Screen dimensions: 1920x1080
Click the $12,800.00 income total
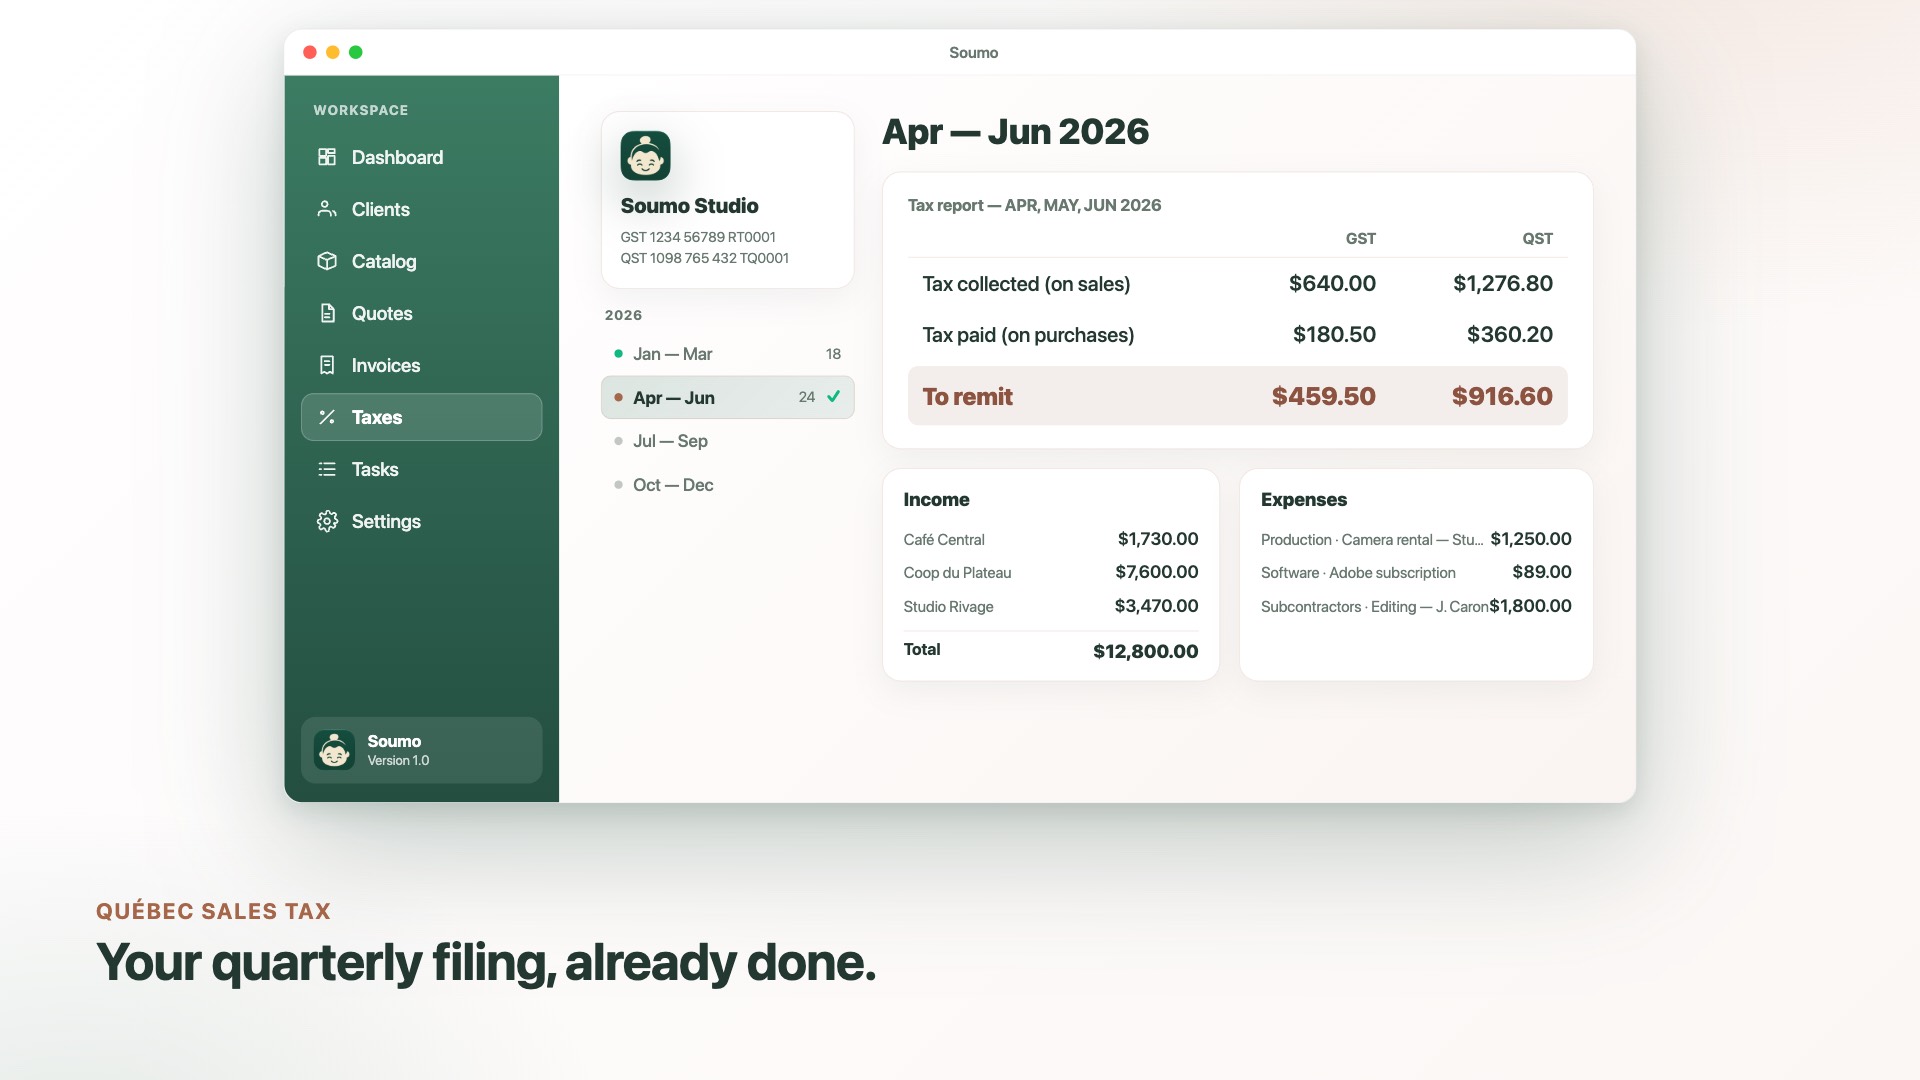1145,652
